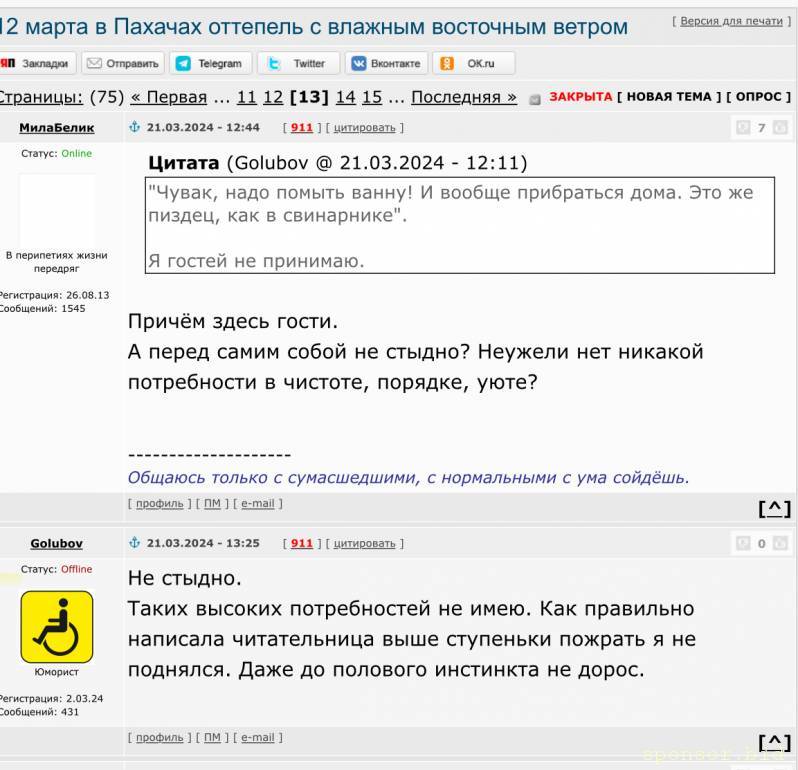This screenshot has height=770, width=798.
Task: Click Golubov's wheelchair avatar
Action: [x=57, y=627]
